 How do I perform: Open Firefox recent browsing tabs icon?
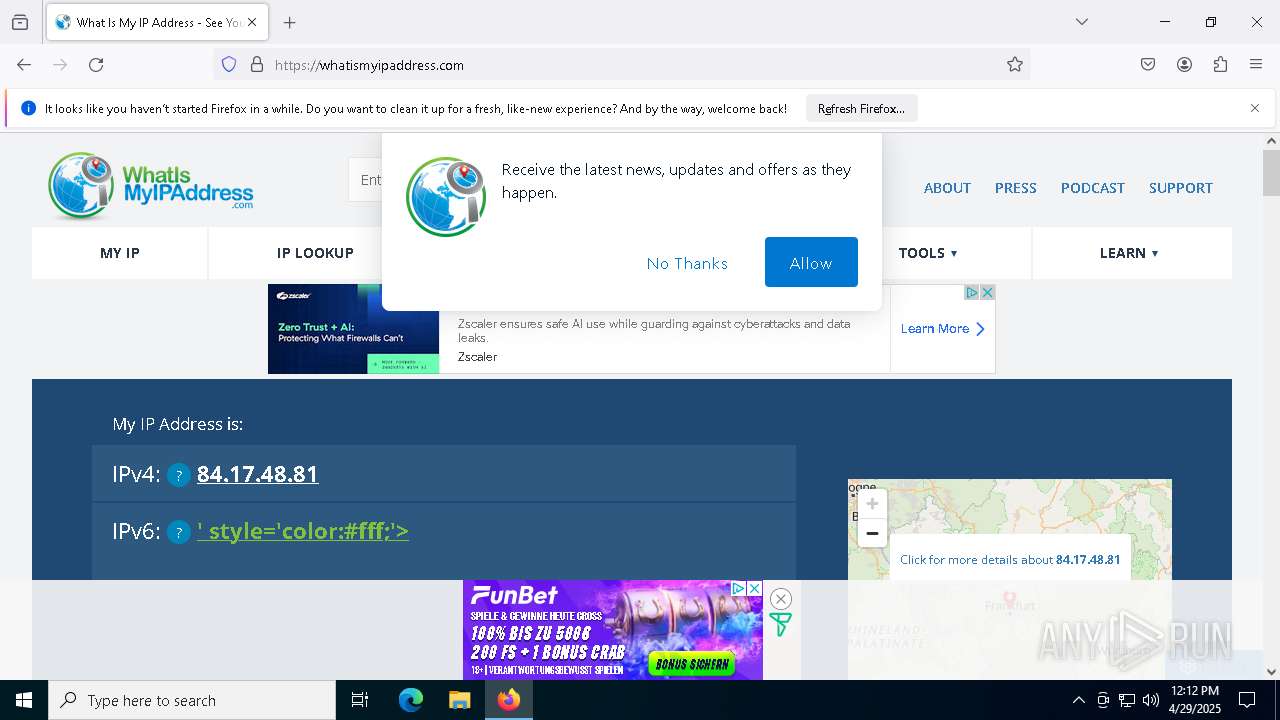pyautogui.click(x=20, y=22)
